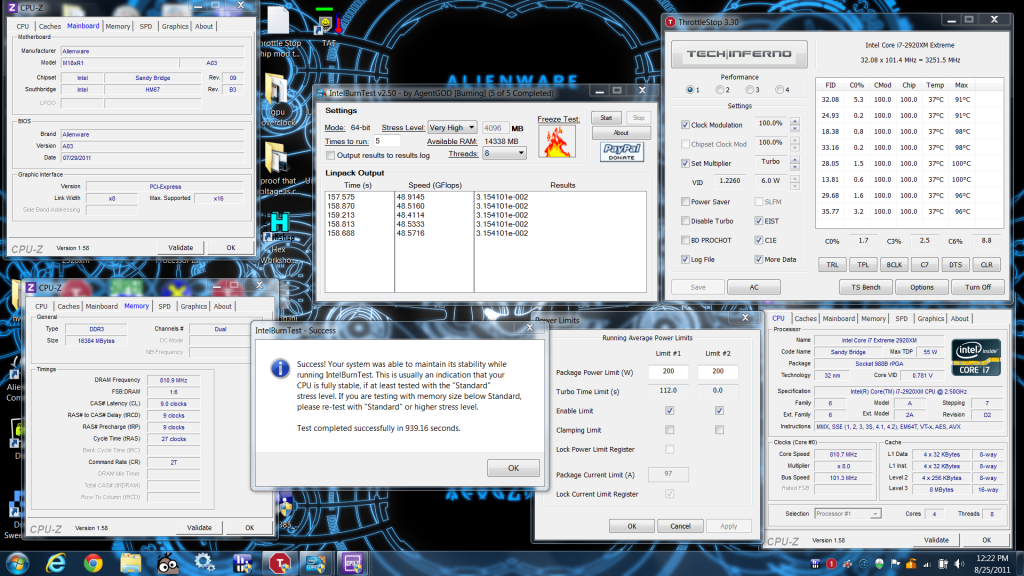Click the red number 1 tray icon
The height and width of the screenshot is (576, 1024).
tap(831, 564)
